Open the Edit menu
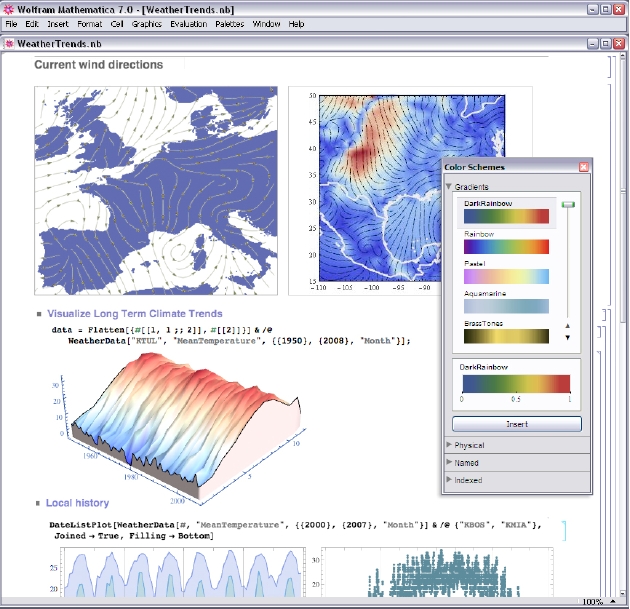The image size is (630, 609). 32,24
